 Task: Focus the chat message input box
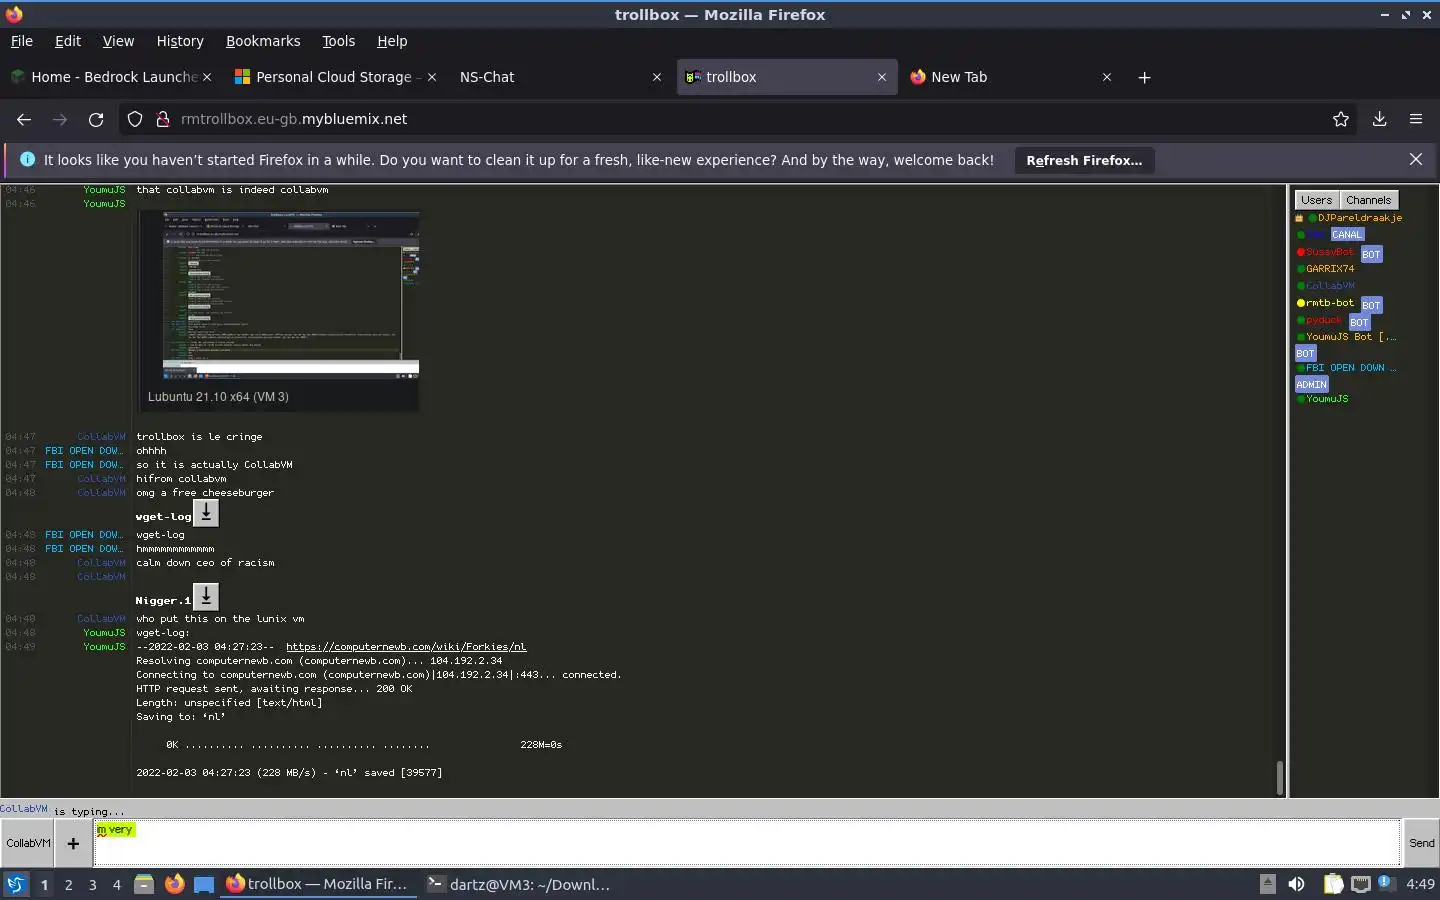[747, 843]
